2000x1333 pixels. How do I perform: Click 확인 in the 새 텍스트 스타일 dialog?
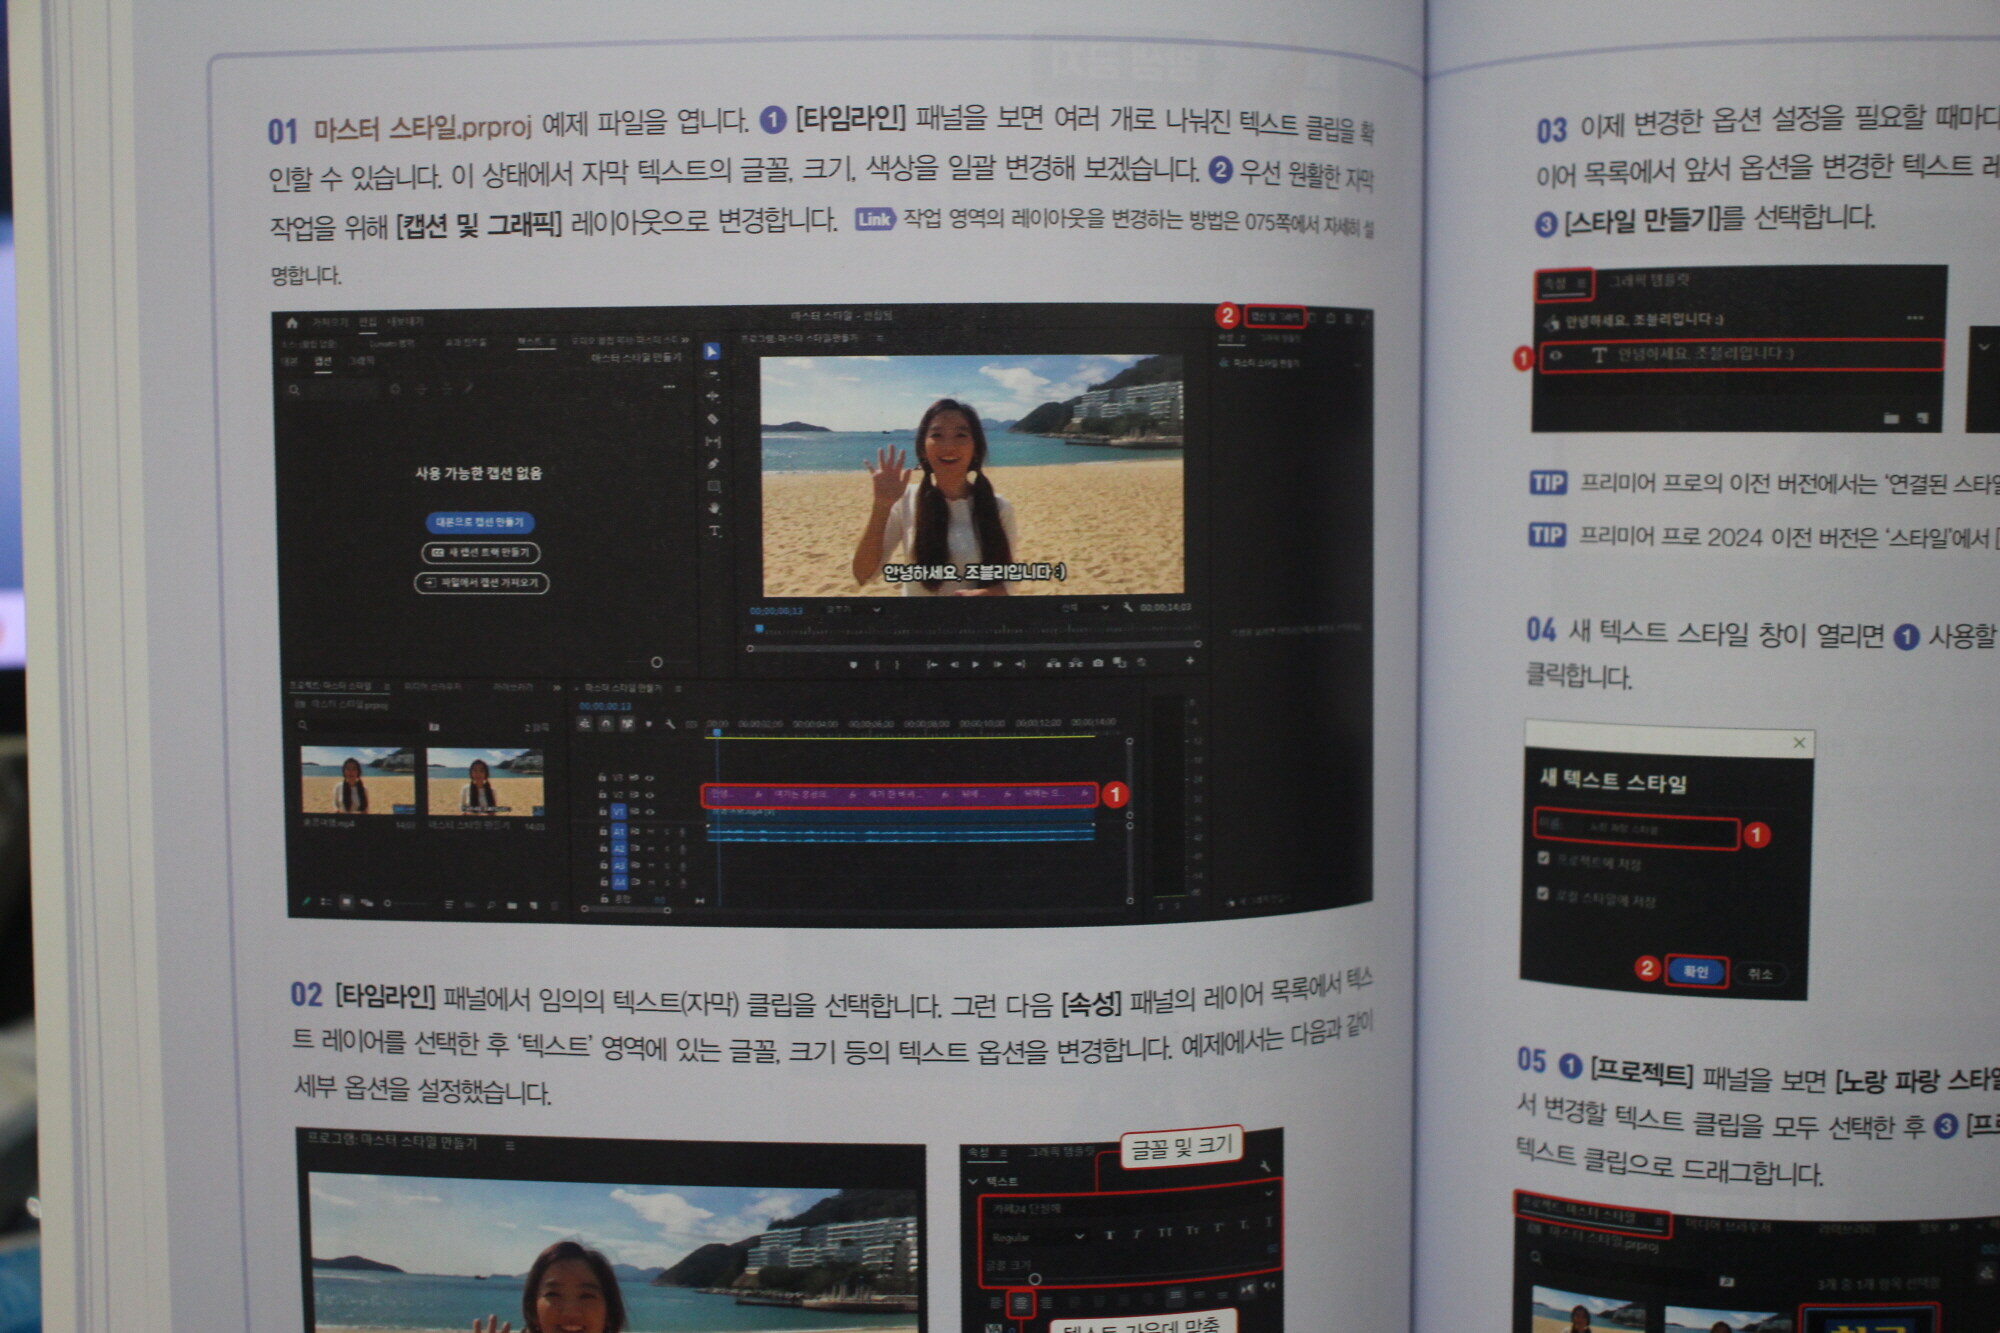[1696, 971]
